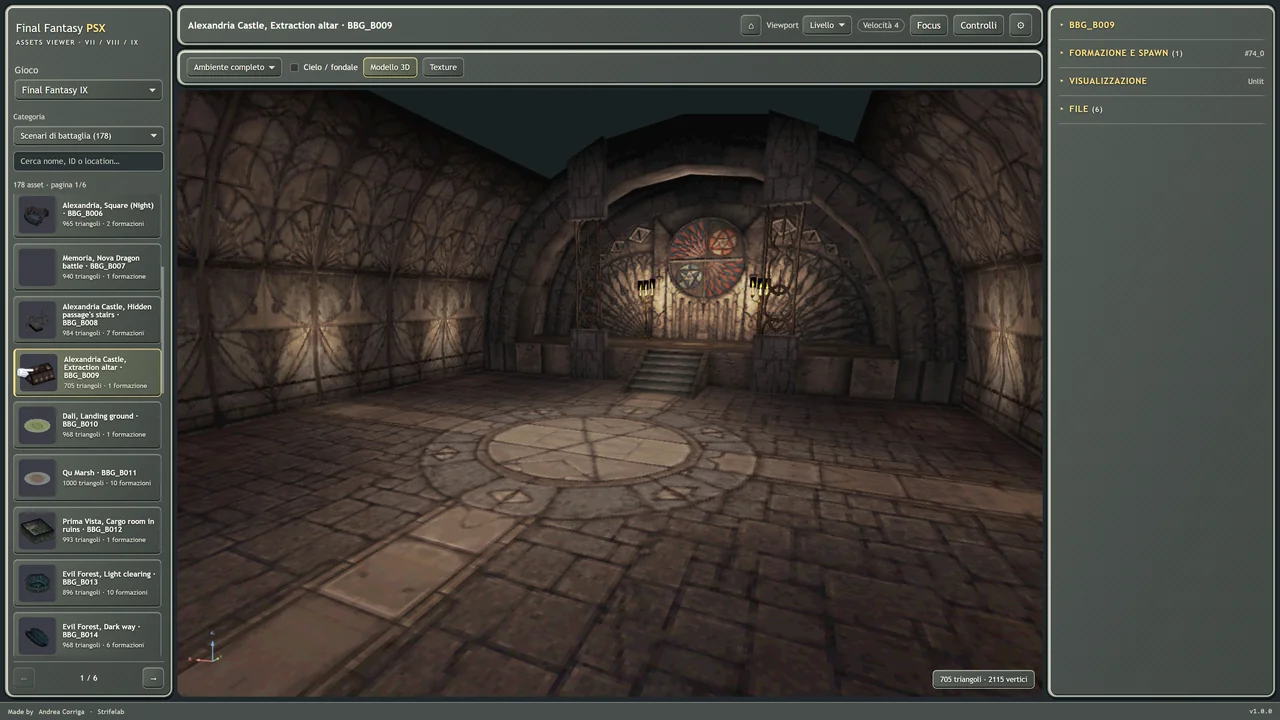The width and height of the screenshot is (1280, 720).
Task: Select the Dali Landing ground BBG_B010 thumbnail
Action: 38,425
